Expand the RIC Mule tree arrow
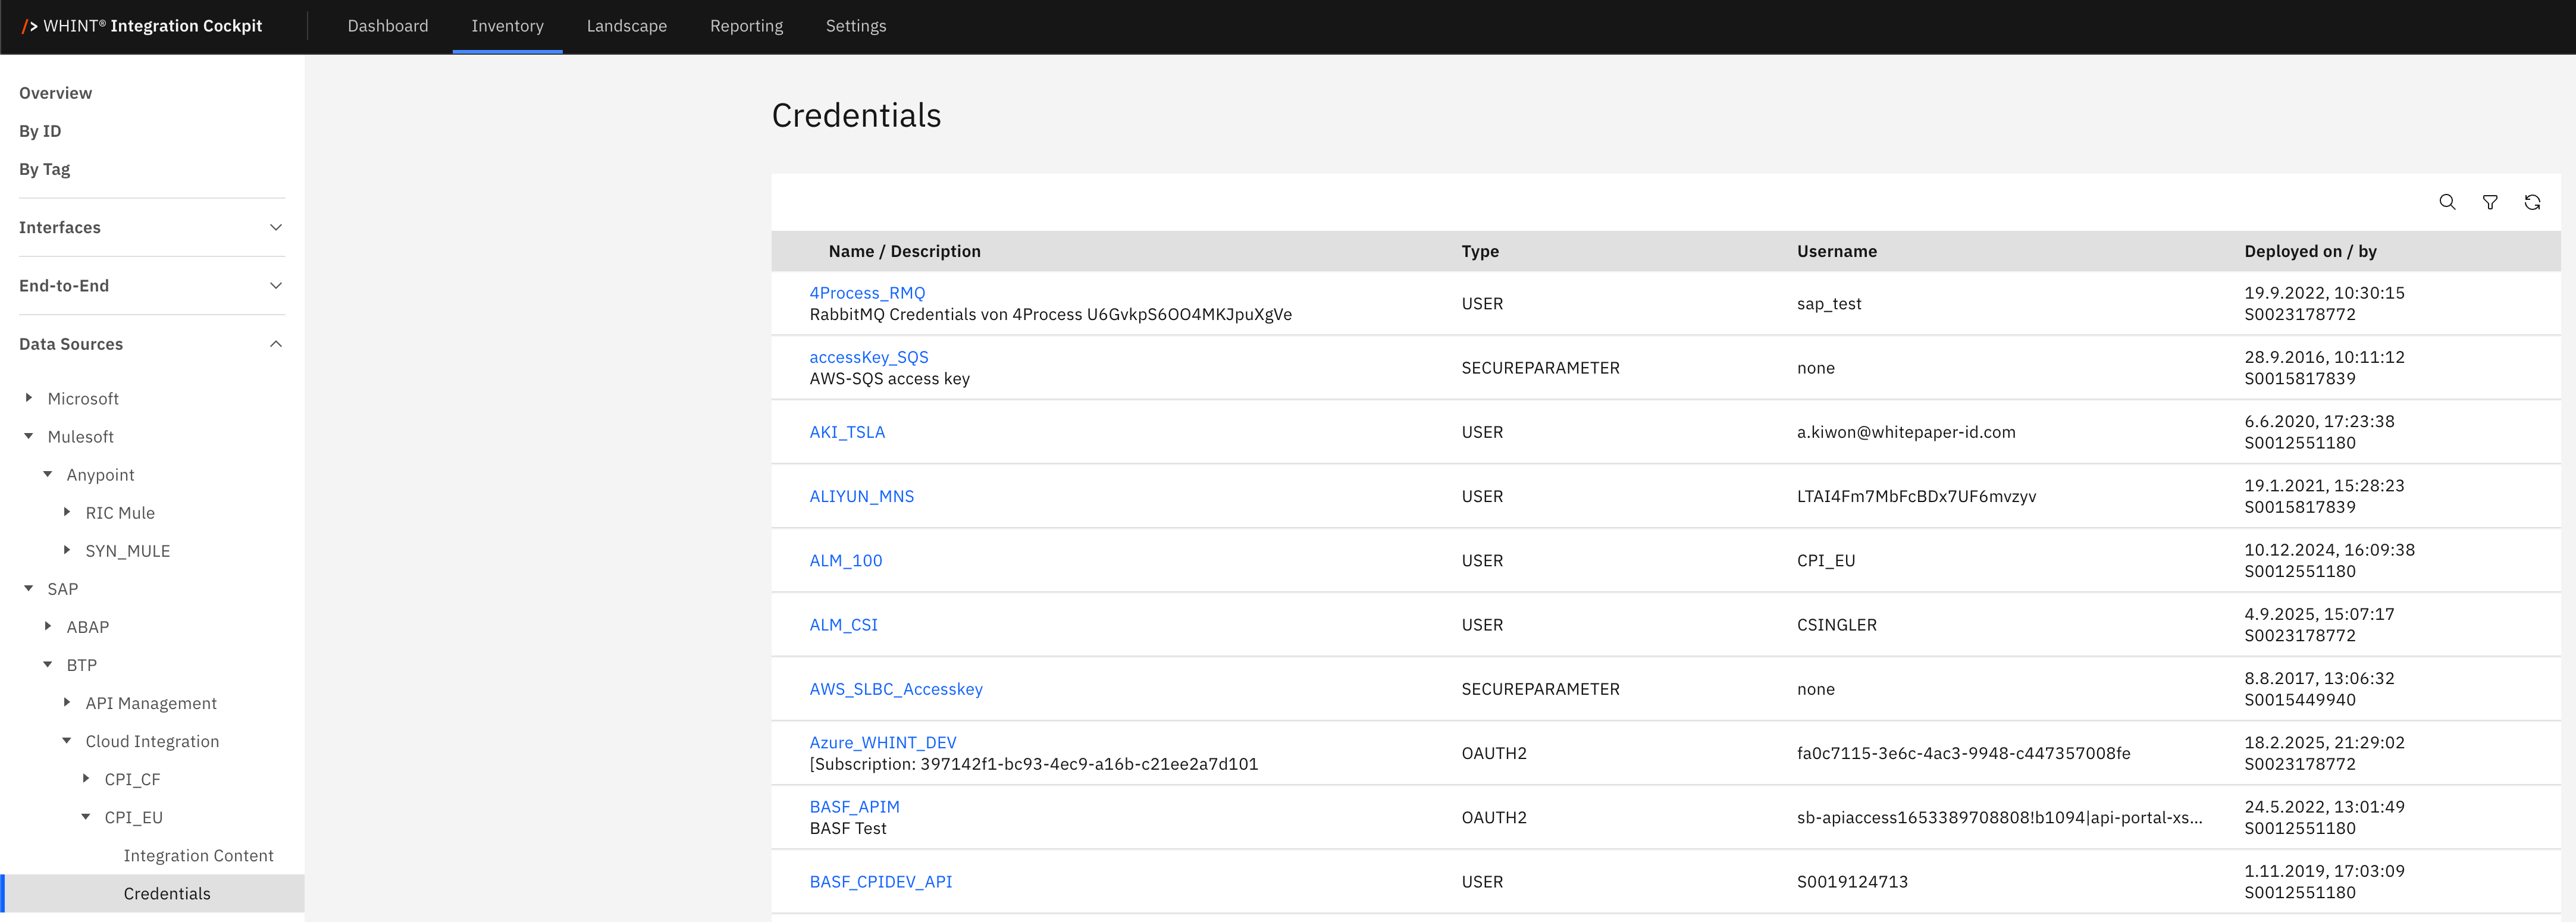Screen dimensions: 2576x922 coord(67,512)
